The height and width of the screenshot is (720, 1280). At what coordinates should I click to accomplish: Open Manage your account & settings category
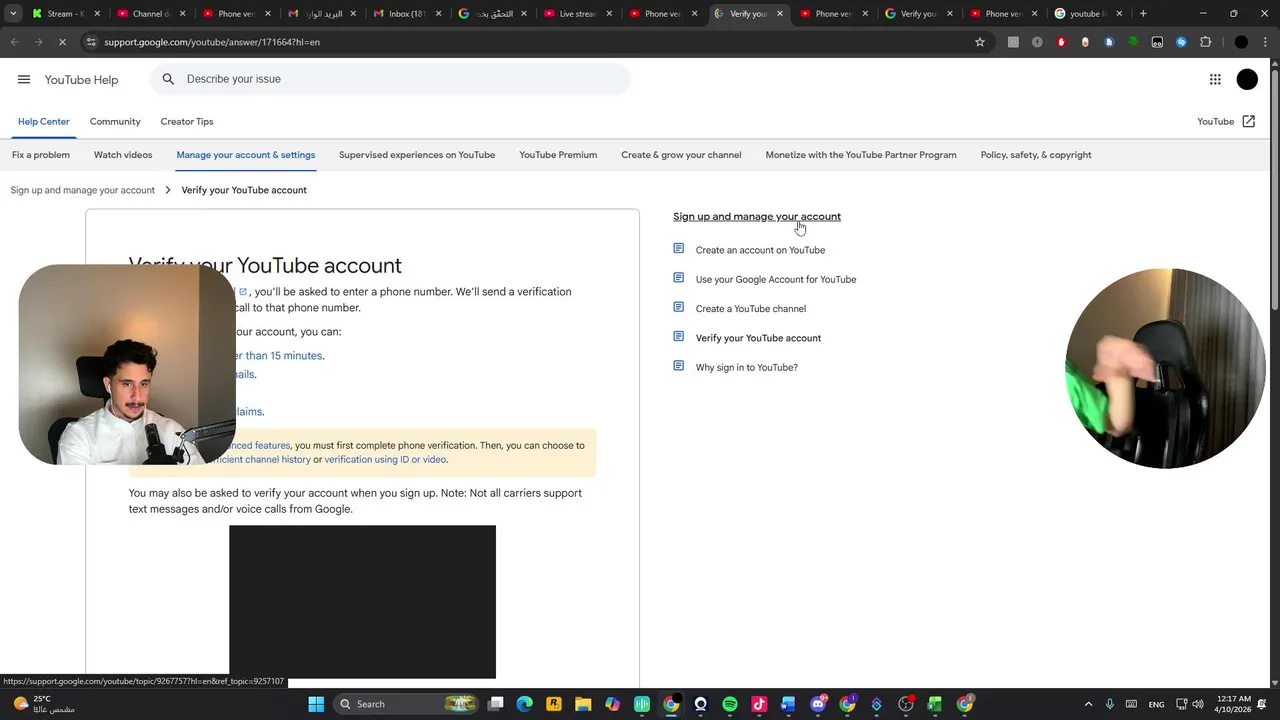coord(246,155)
